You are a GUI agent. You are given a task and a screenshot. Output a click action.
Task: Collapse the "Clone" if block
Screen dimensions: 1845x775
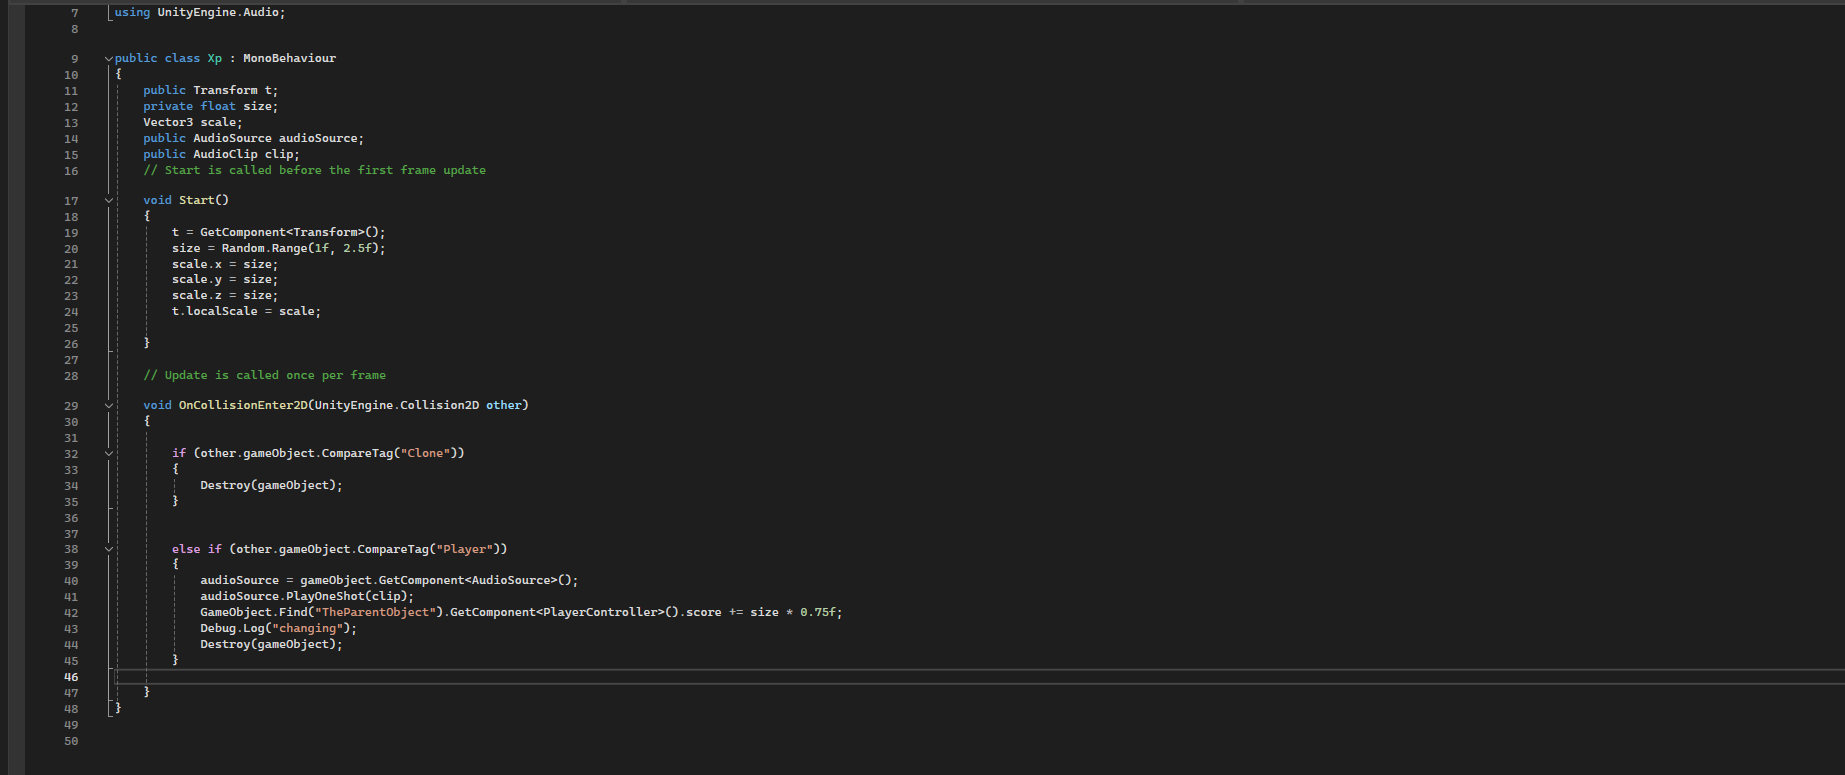[x=108, y=454]
